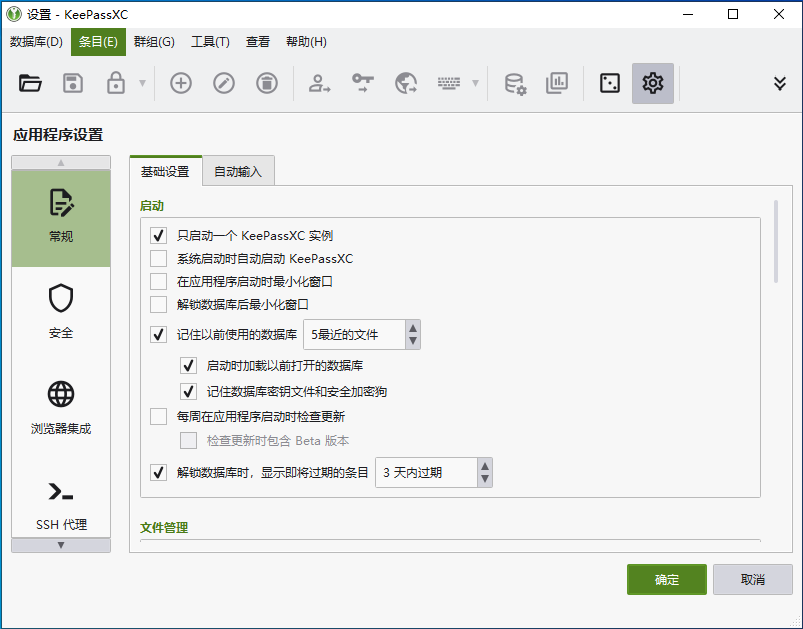Click the copy password key icon
Screen dimensions: 803x629
361,83
